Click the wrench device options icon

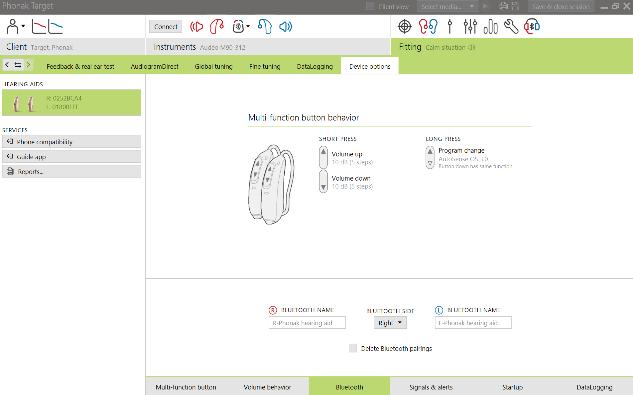[511, 27]
